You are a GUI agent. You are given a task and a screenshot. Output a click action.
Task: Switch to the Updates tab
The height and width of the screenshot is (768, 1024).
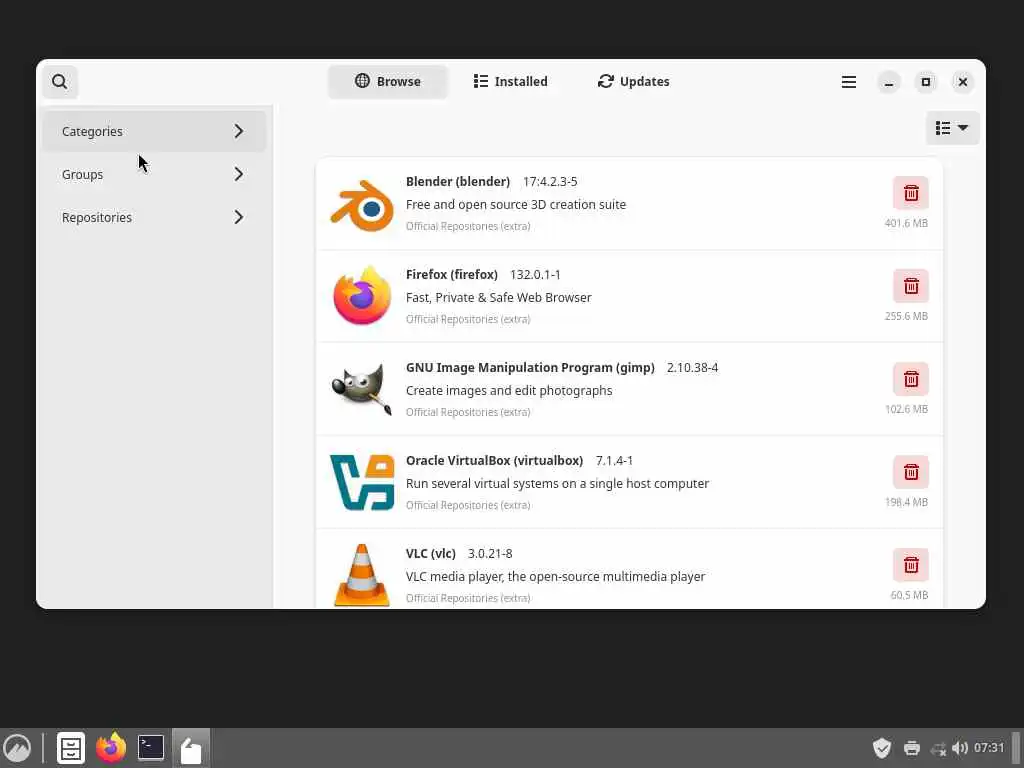click(633, 82)
